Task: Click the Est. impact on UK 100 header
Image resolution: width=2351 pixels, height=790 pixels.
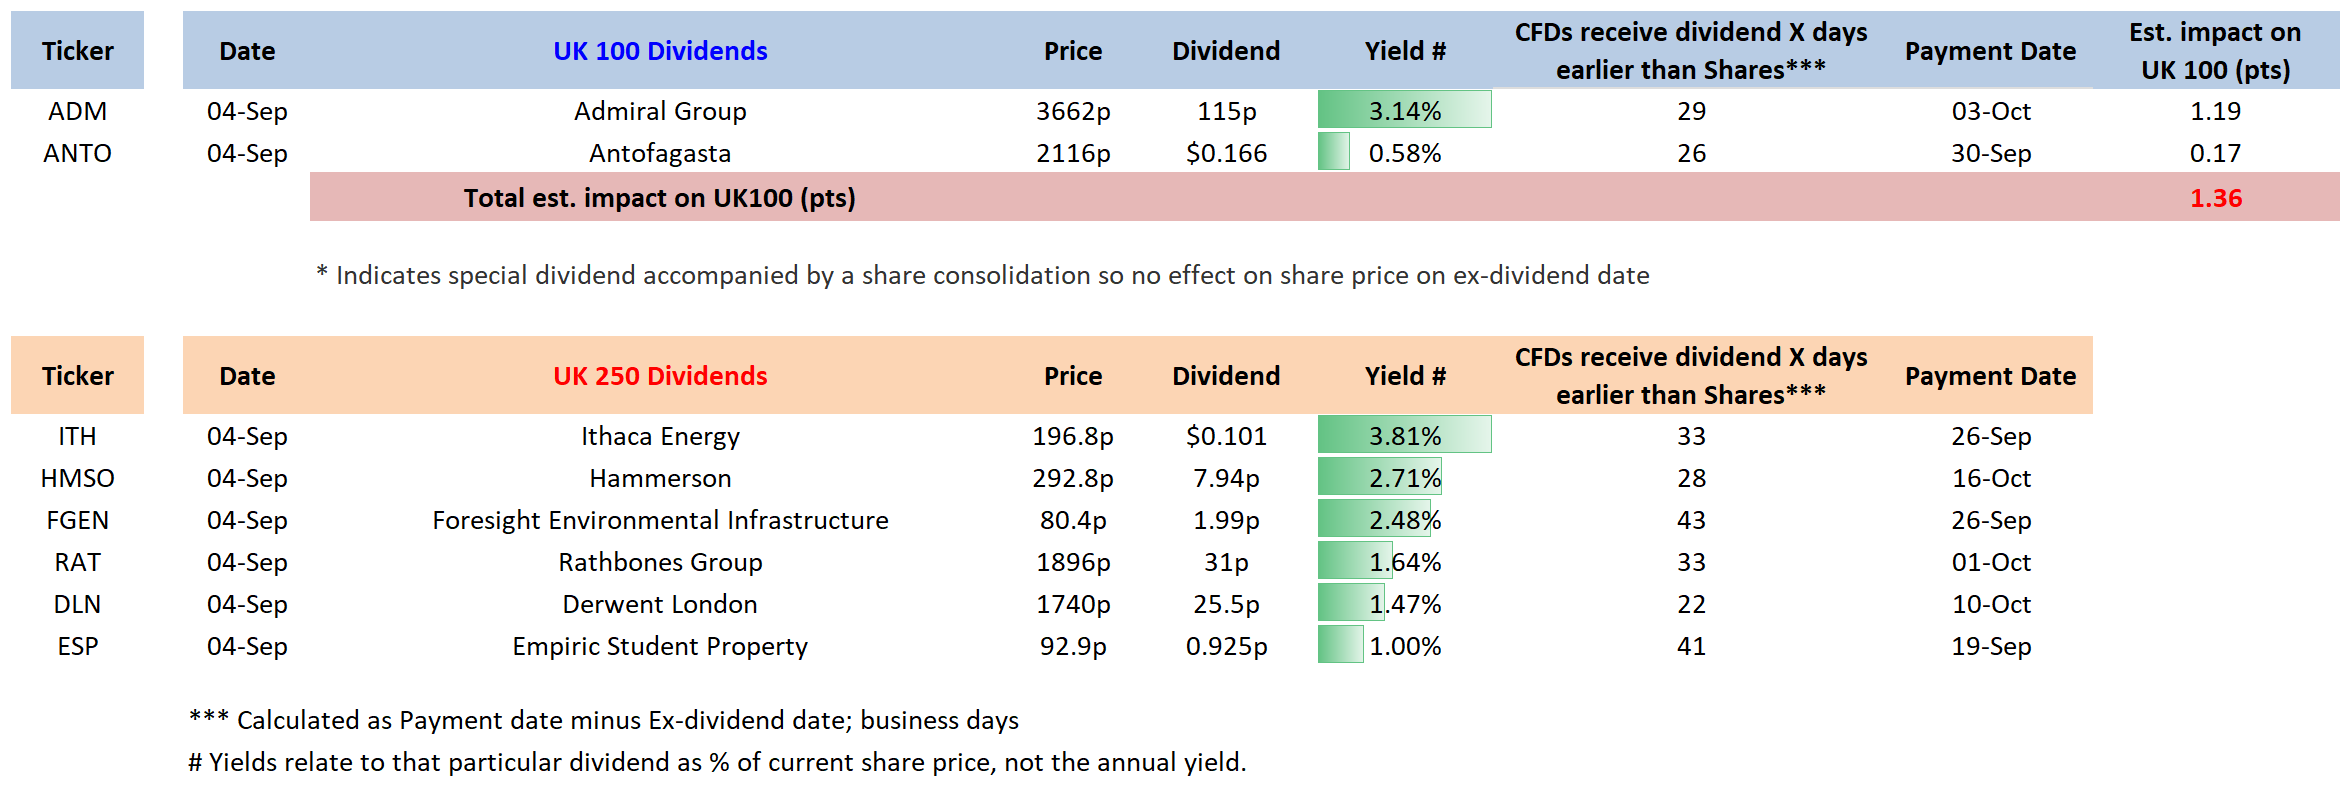Action: click(x=2215, y=51)
